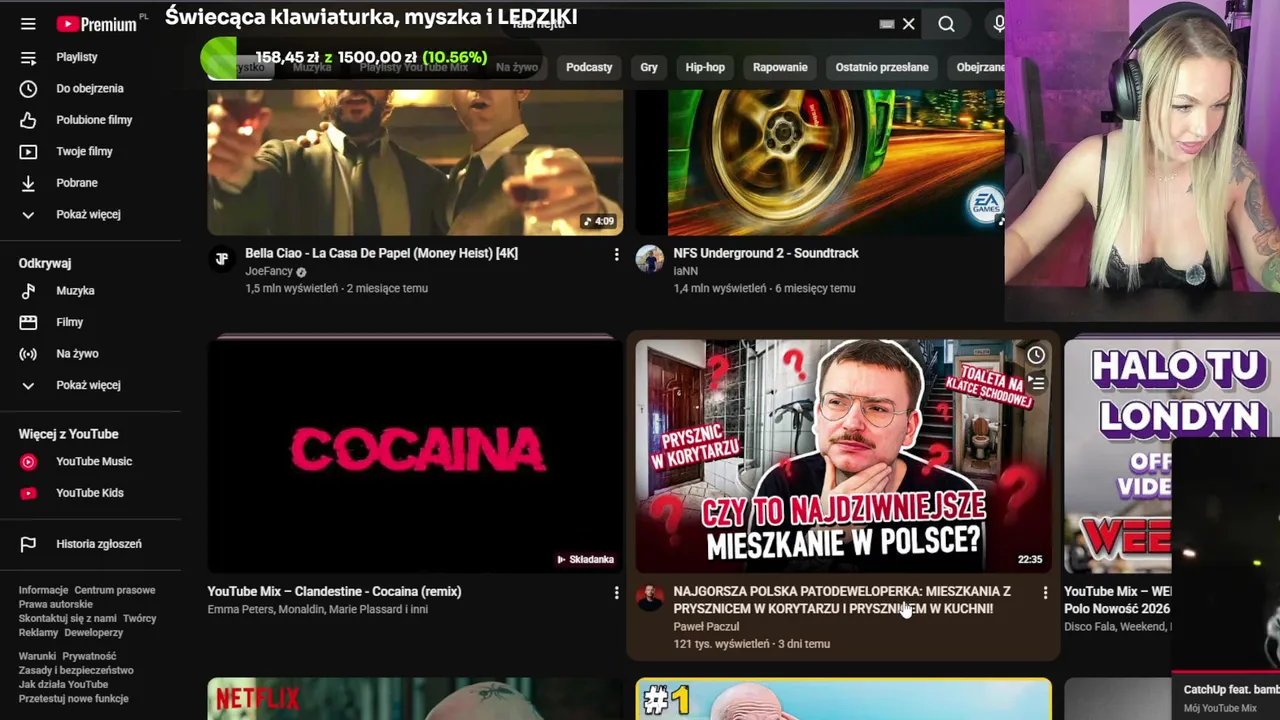This screenshot has width=1280, height=720.
Task: Open Pobrane downloads section
Action: click(76, 183)
